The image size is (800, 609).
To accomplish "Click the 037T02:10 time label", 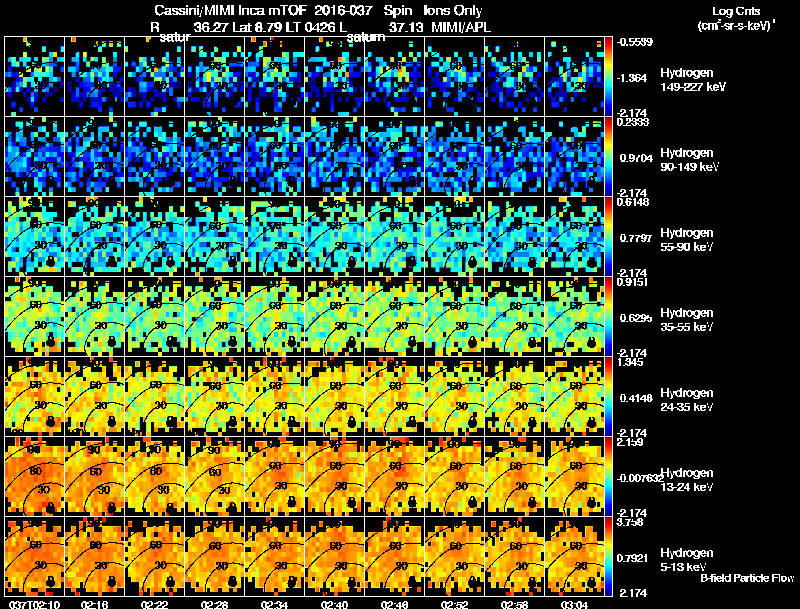I will (x=34, y=605).
